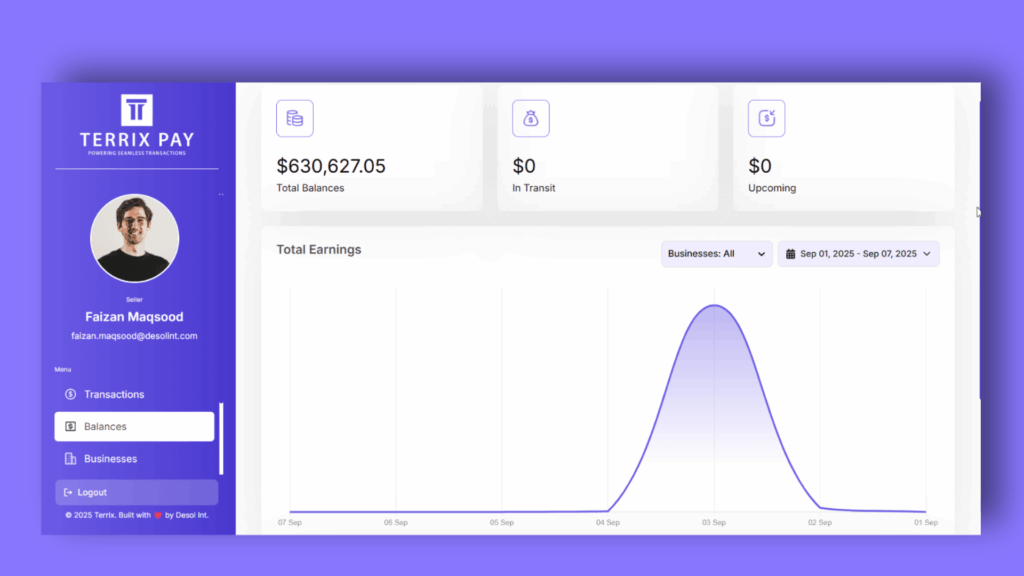The height and width of the screenshot is (576, 1024).
Task: Expand the Sep 01 - Sep 07 date range
Action: pyautogui.click(x=858, y=254)
